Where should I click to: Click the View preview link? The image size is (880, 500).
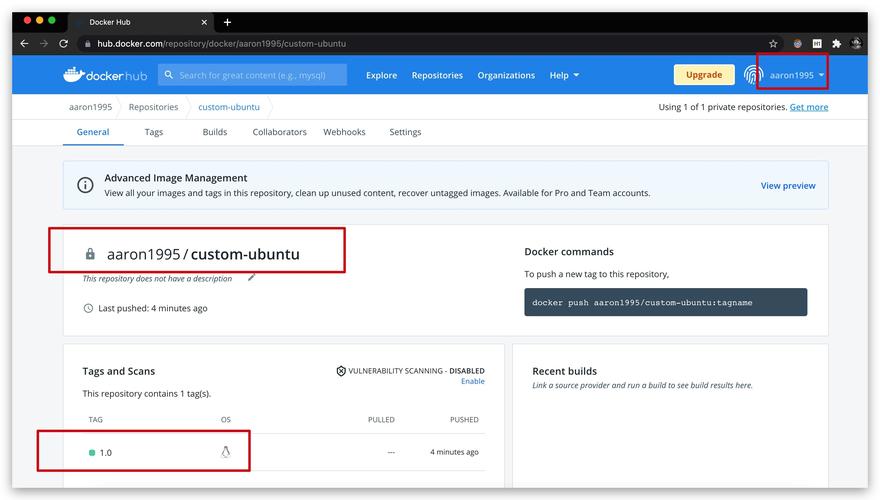click(x=788, y=185)
